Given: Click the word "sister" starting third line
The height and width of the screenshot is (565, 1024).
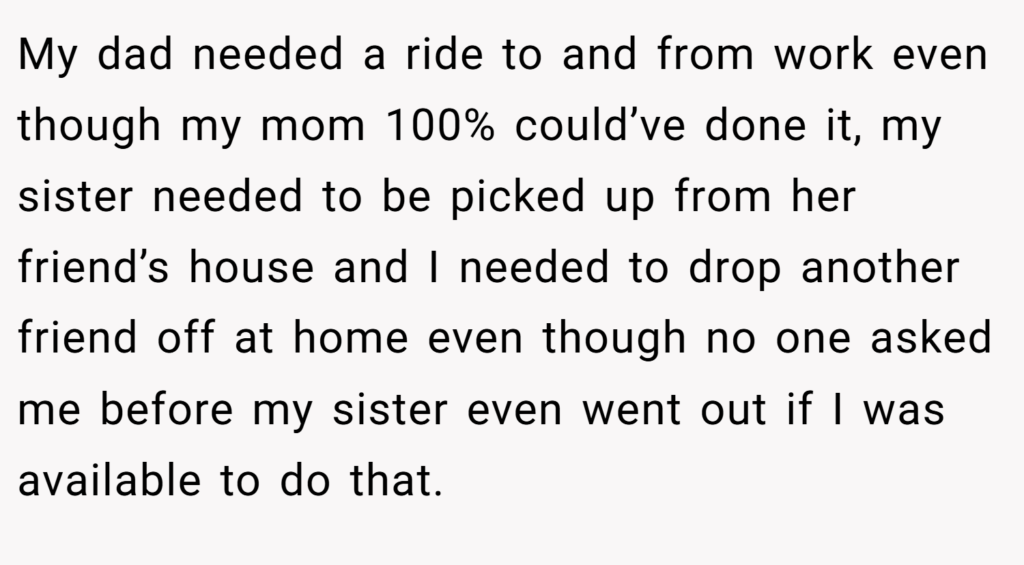Looking at the screenshot, I should point(76,196).
